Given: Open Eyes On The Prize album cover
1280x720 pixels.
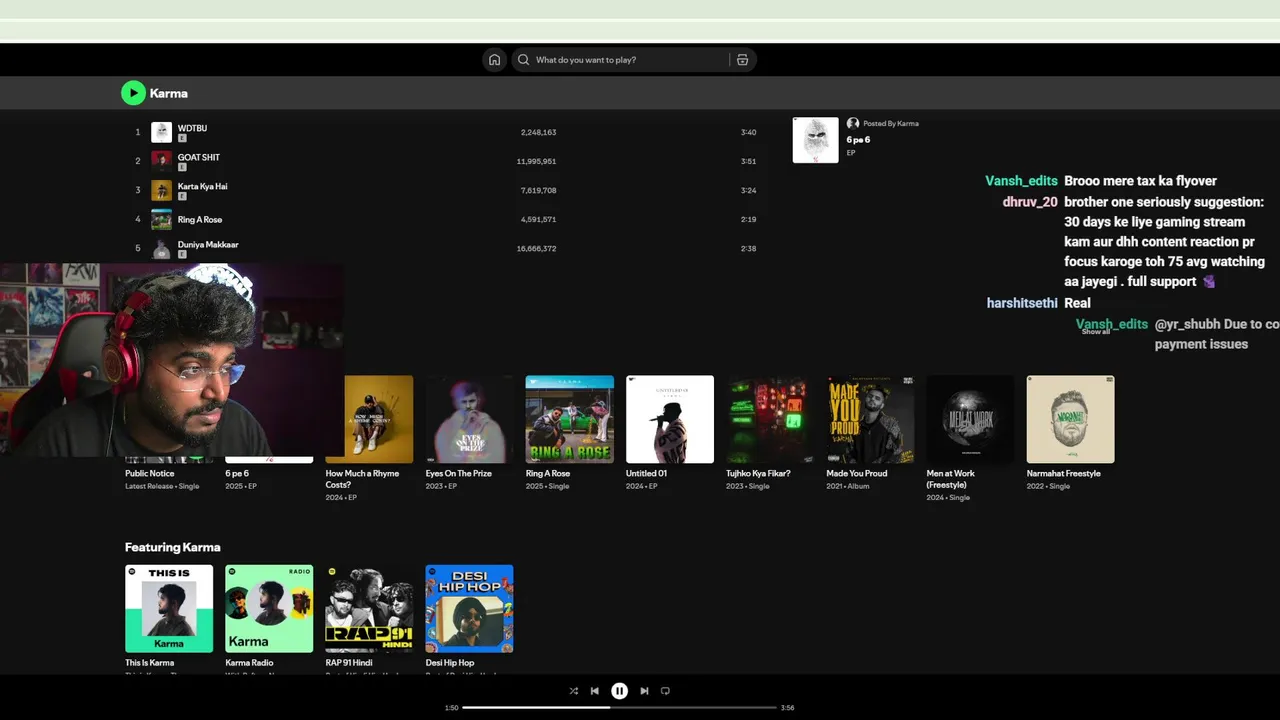Looking at the screenshot, I should 469,419.
